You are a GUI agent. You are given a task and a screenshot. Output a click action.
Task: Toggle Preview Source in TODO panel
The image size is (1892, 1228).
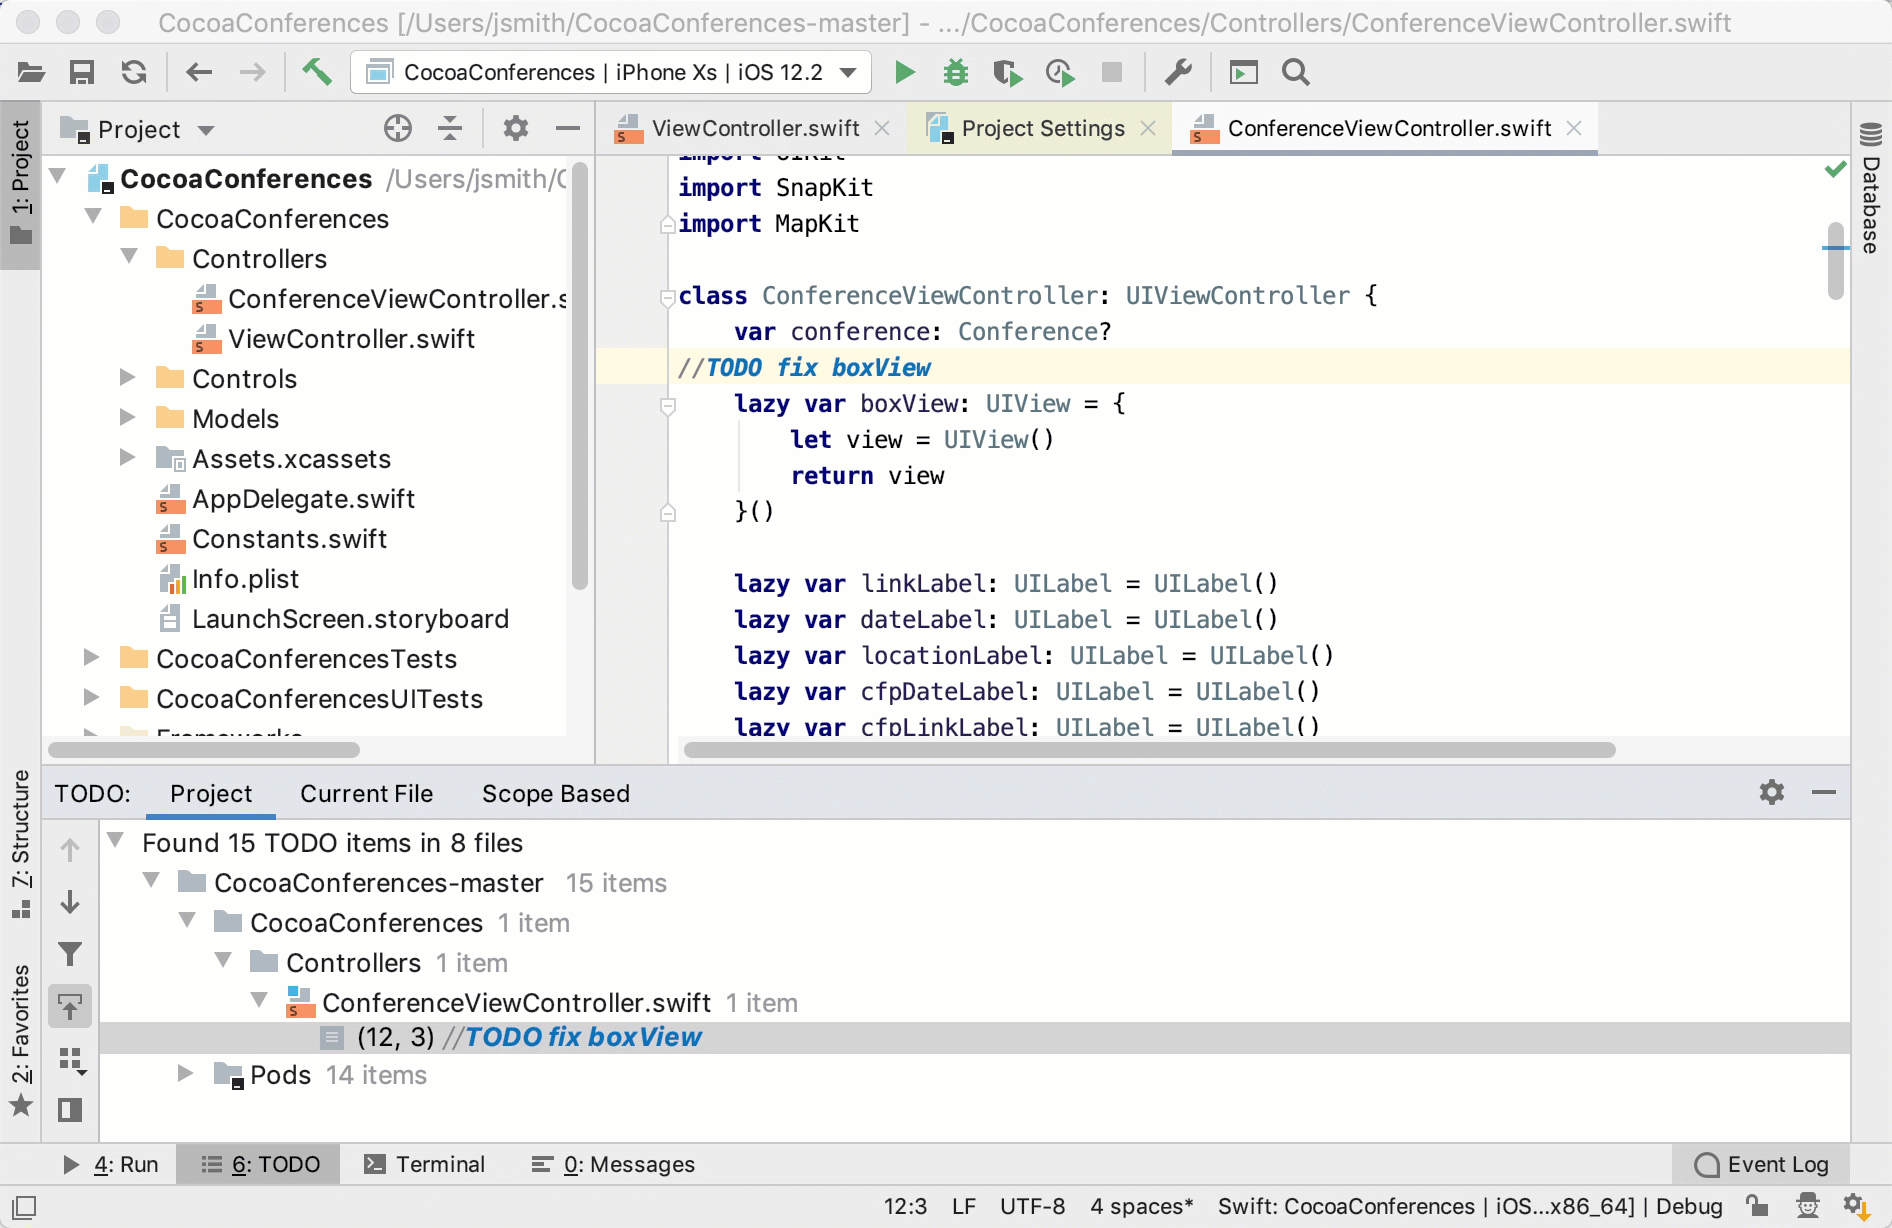pyautogui.click(x=70, y=1110)
